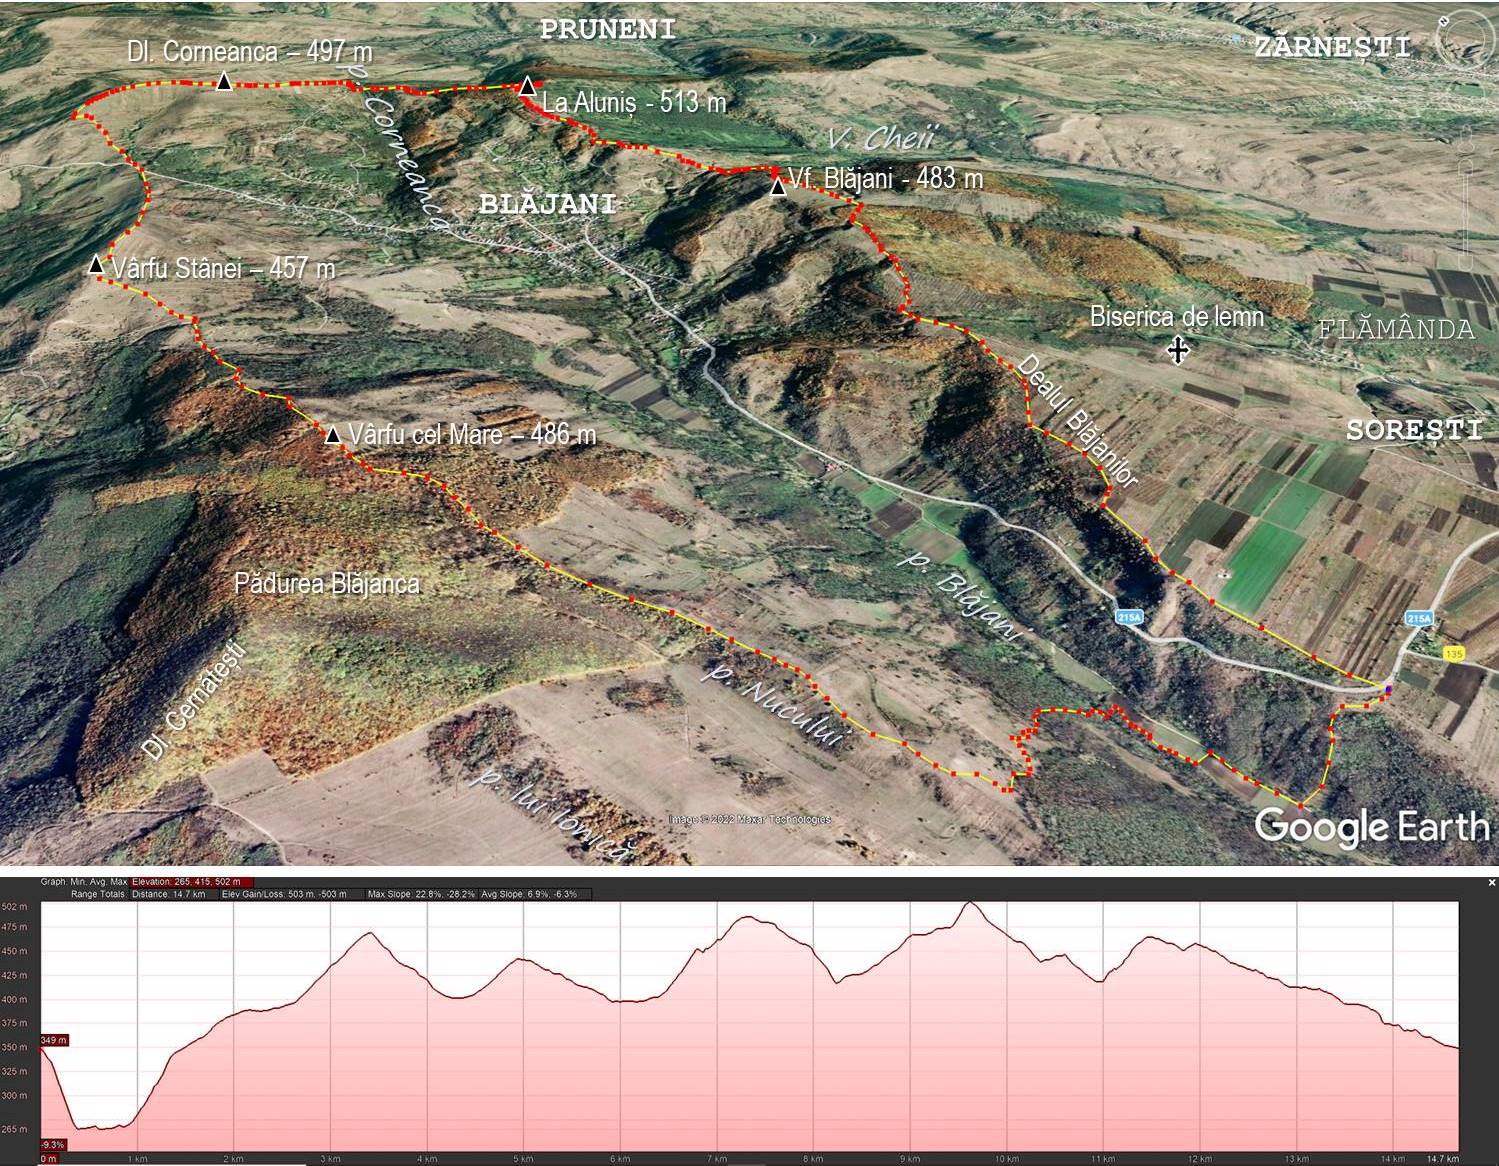Click the Max Slope statistic box
The image size is (1499, 1166).
click(x=421, y=894)
